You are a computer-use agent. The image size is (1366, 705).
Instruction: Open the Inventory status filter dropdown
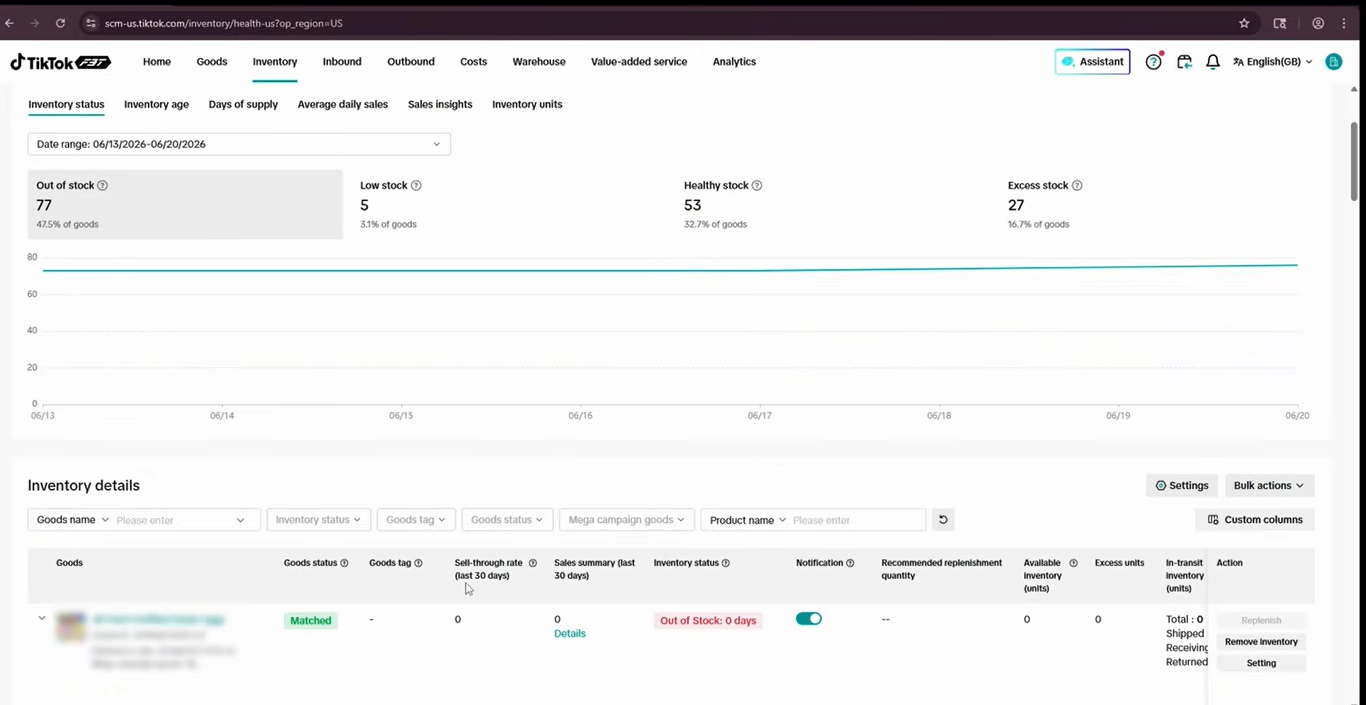pos(319,520)
